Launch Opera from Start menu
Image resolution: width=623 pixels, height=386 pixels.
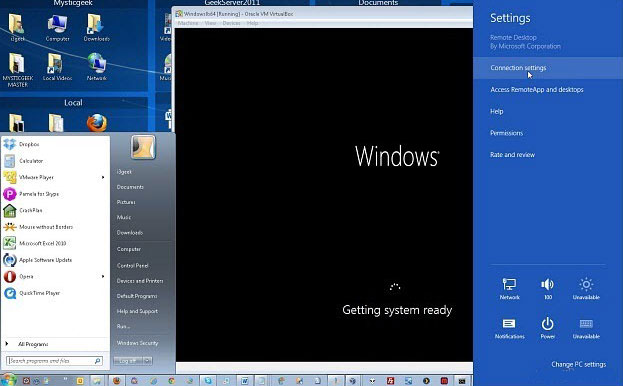pos(55,276)
